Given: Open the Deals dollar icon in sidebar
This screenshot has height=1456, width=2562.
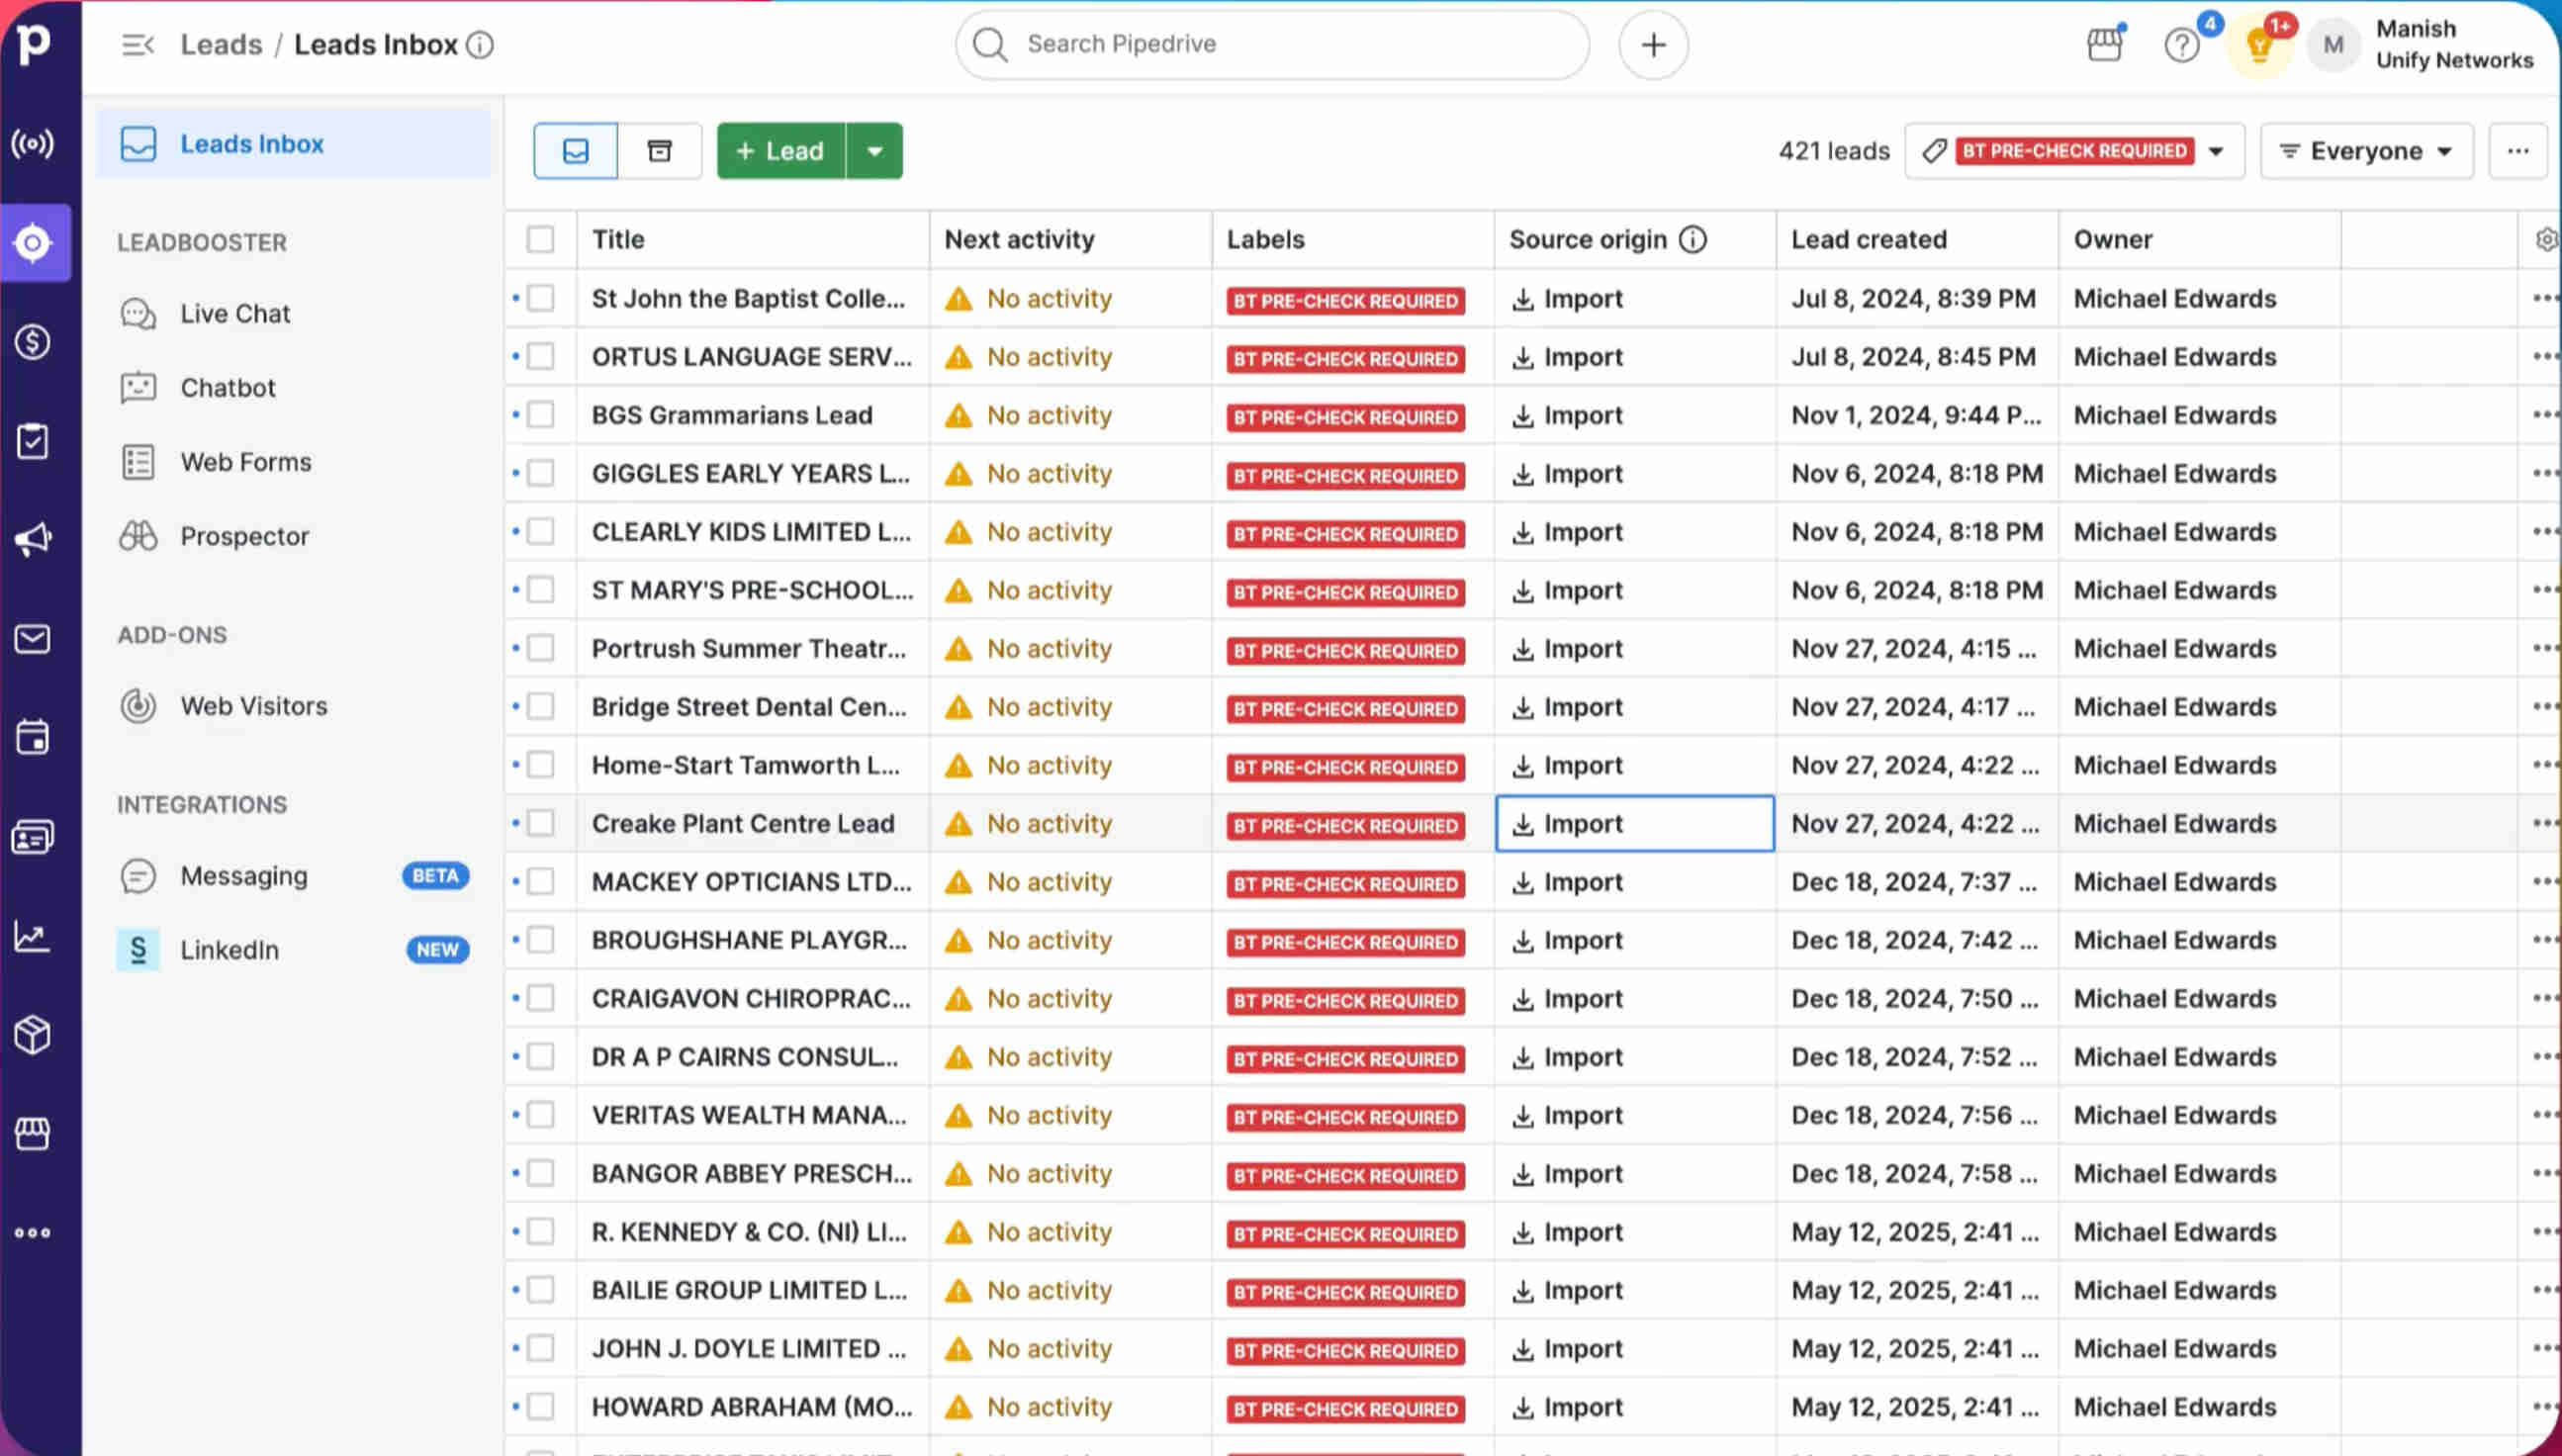Looking at the screenshot, I should 33,342.
